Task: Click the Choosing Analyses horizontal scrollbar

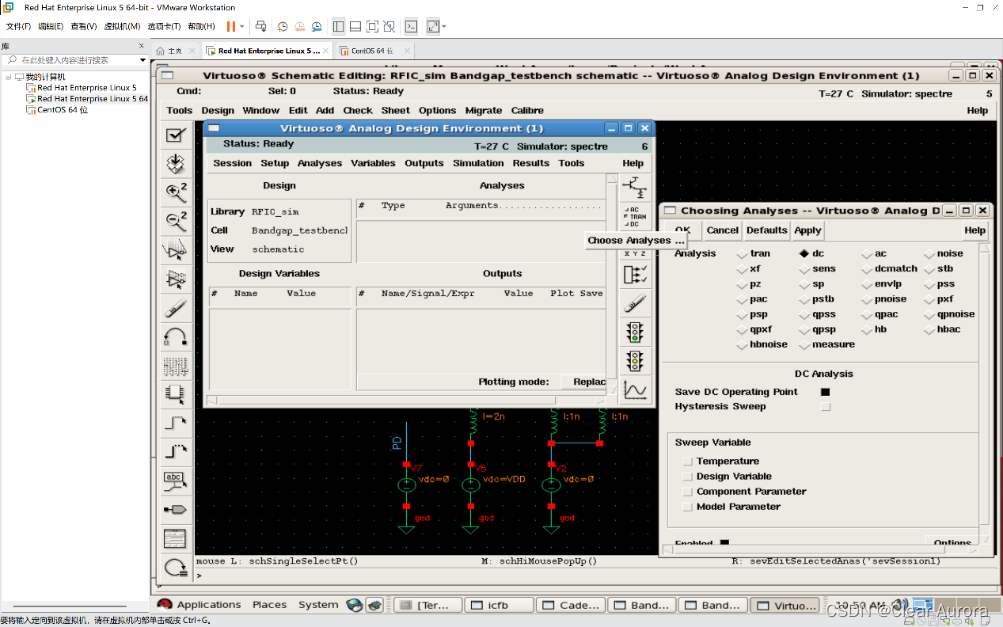Action: tap(821, 550)
